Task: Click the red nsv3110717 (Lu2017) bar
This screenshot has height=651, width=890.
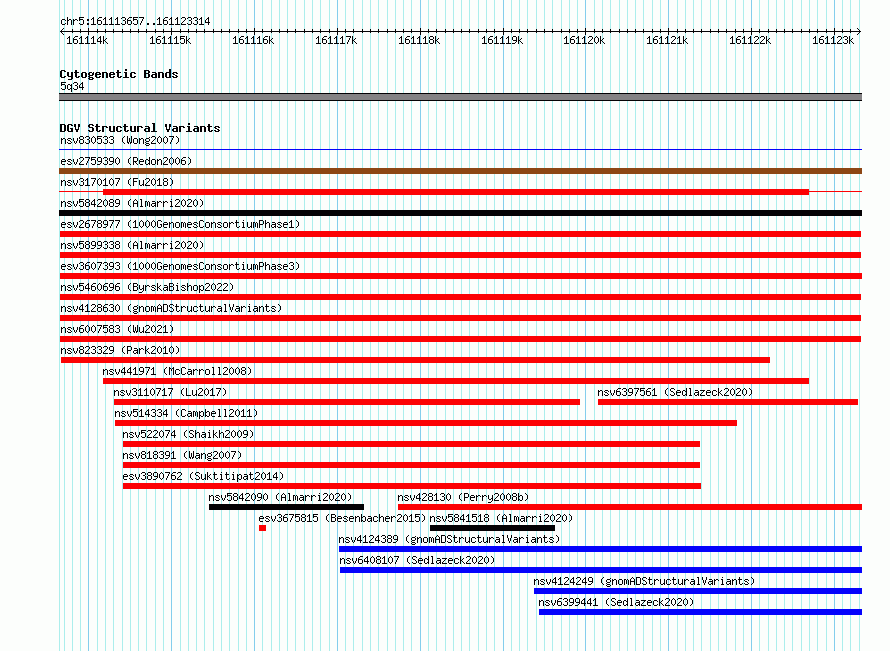Action: tap(347, 402)
